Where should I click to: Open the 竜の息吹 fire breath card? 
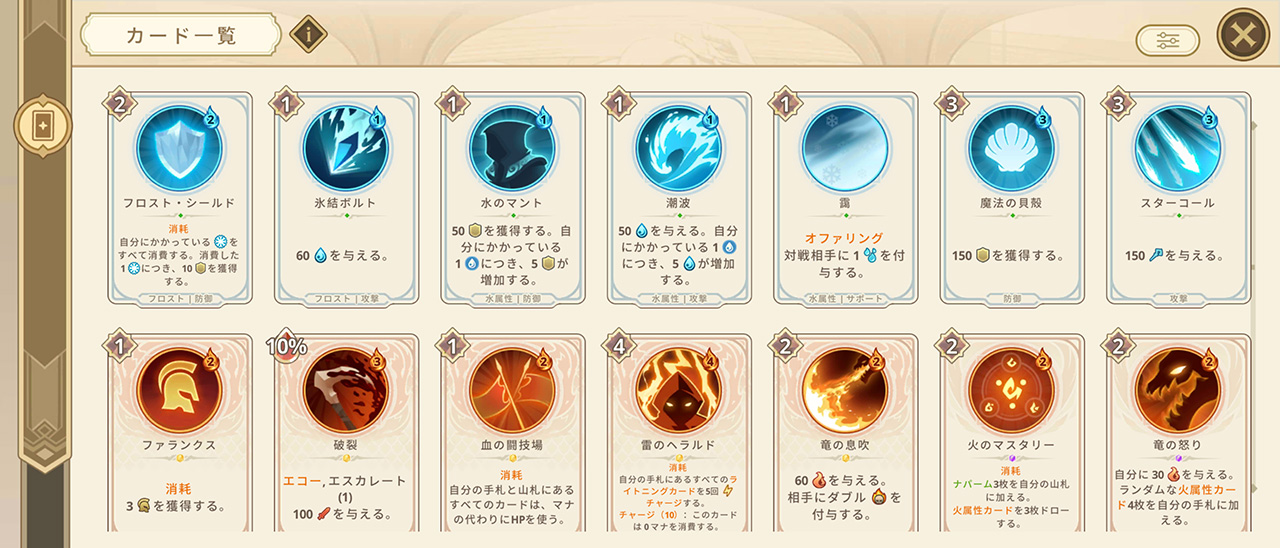844,440
